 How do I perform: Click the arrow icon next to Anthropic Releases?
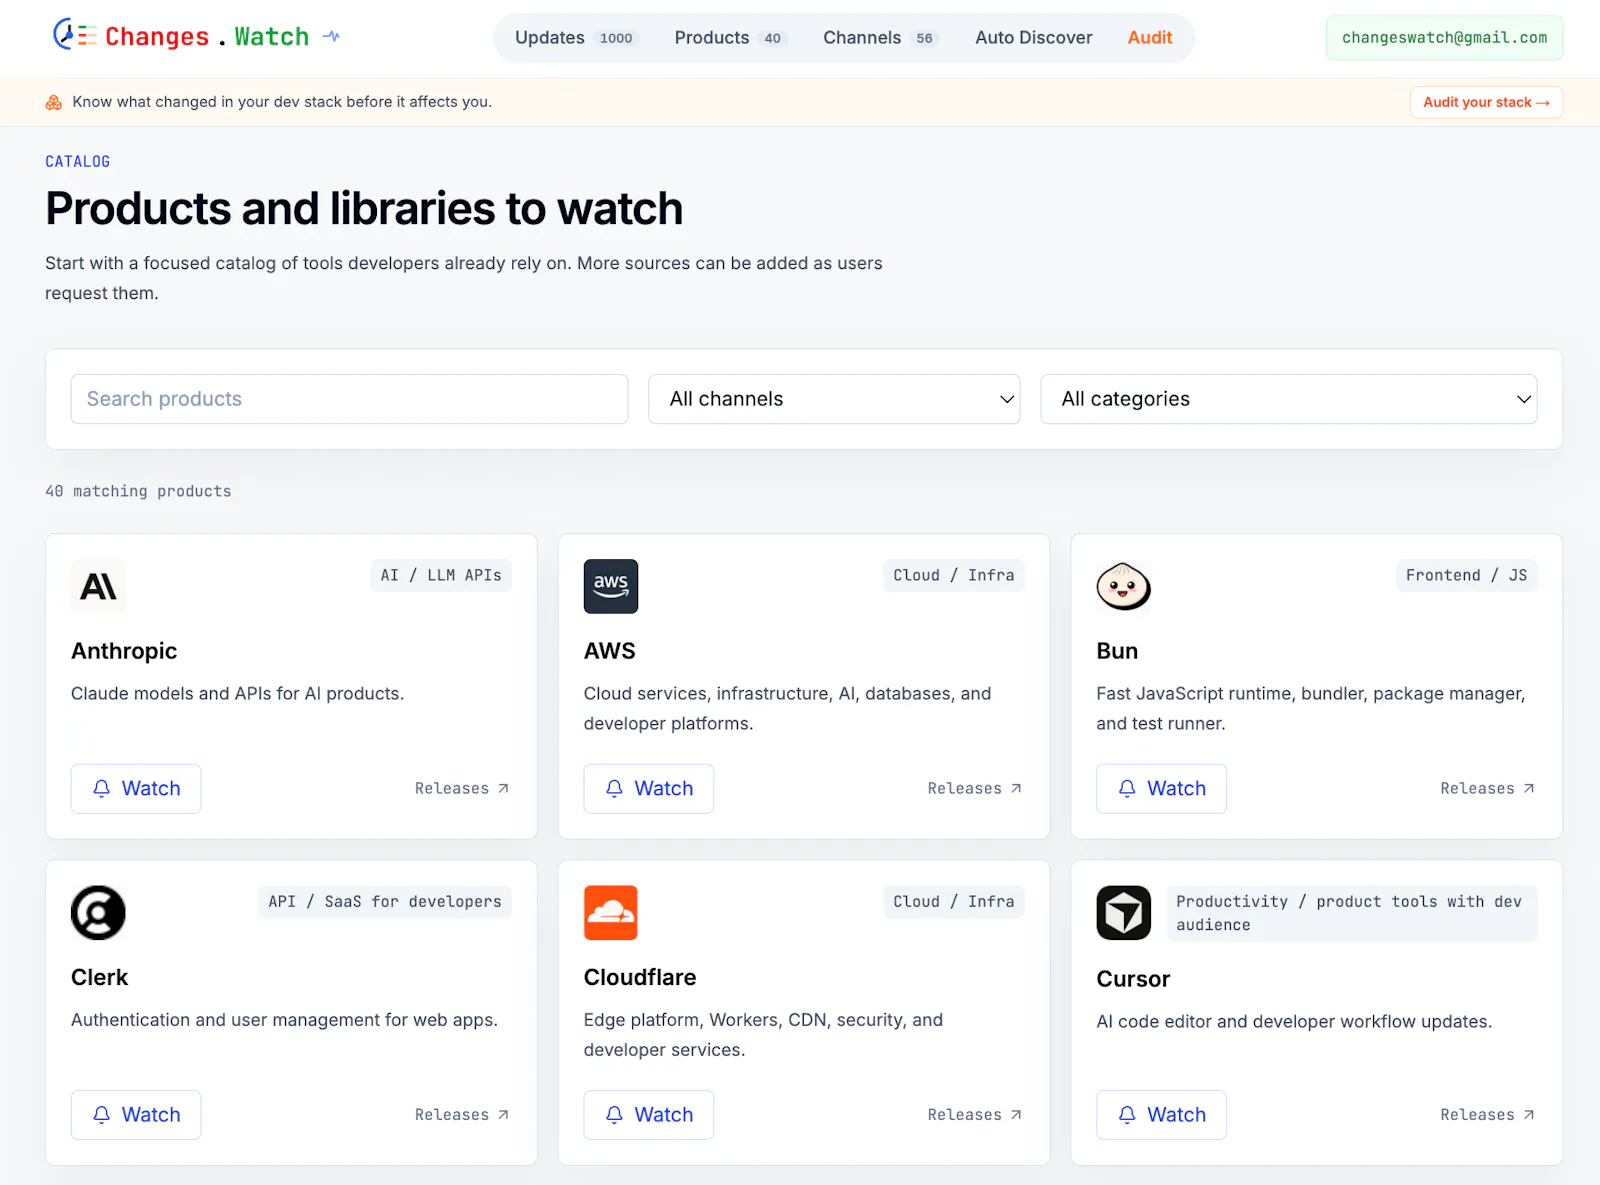click(503, 788)
